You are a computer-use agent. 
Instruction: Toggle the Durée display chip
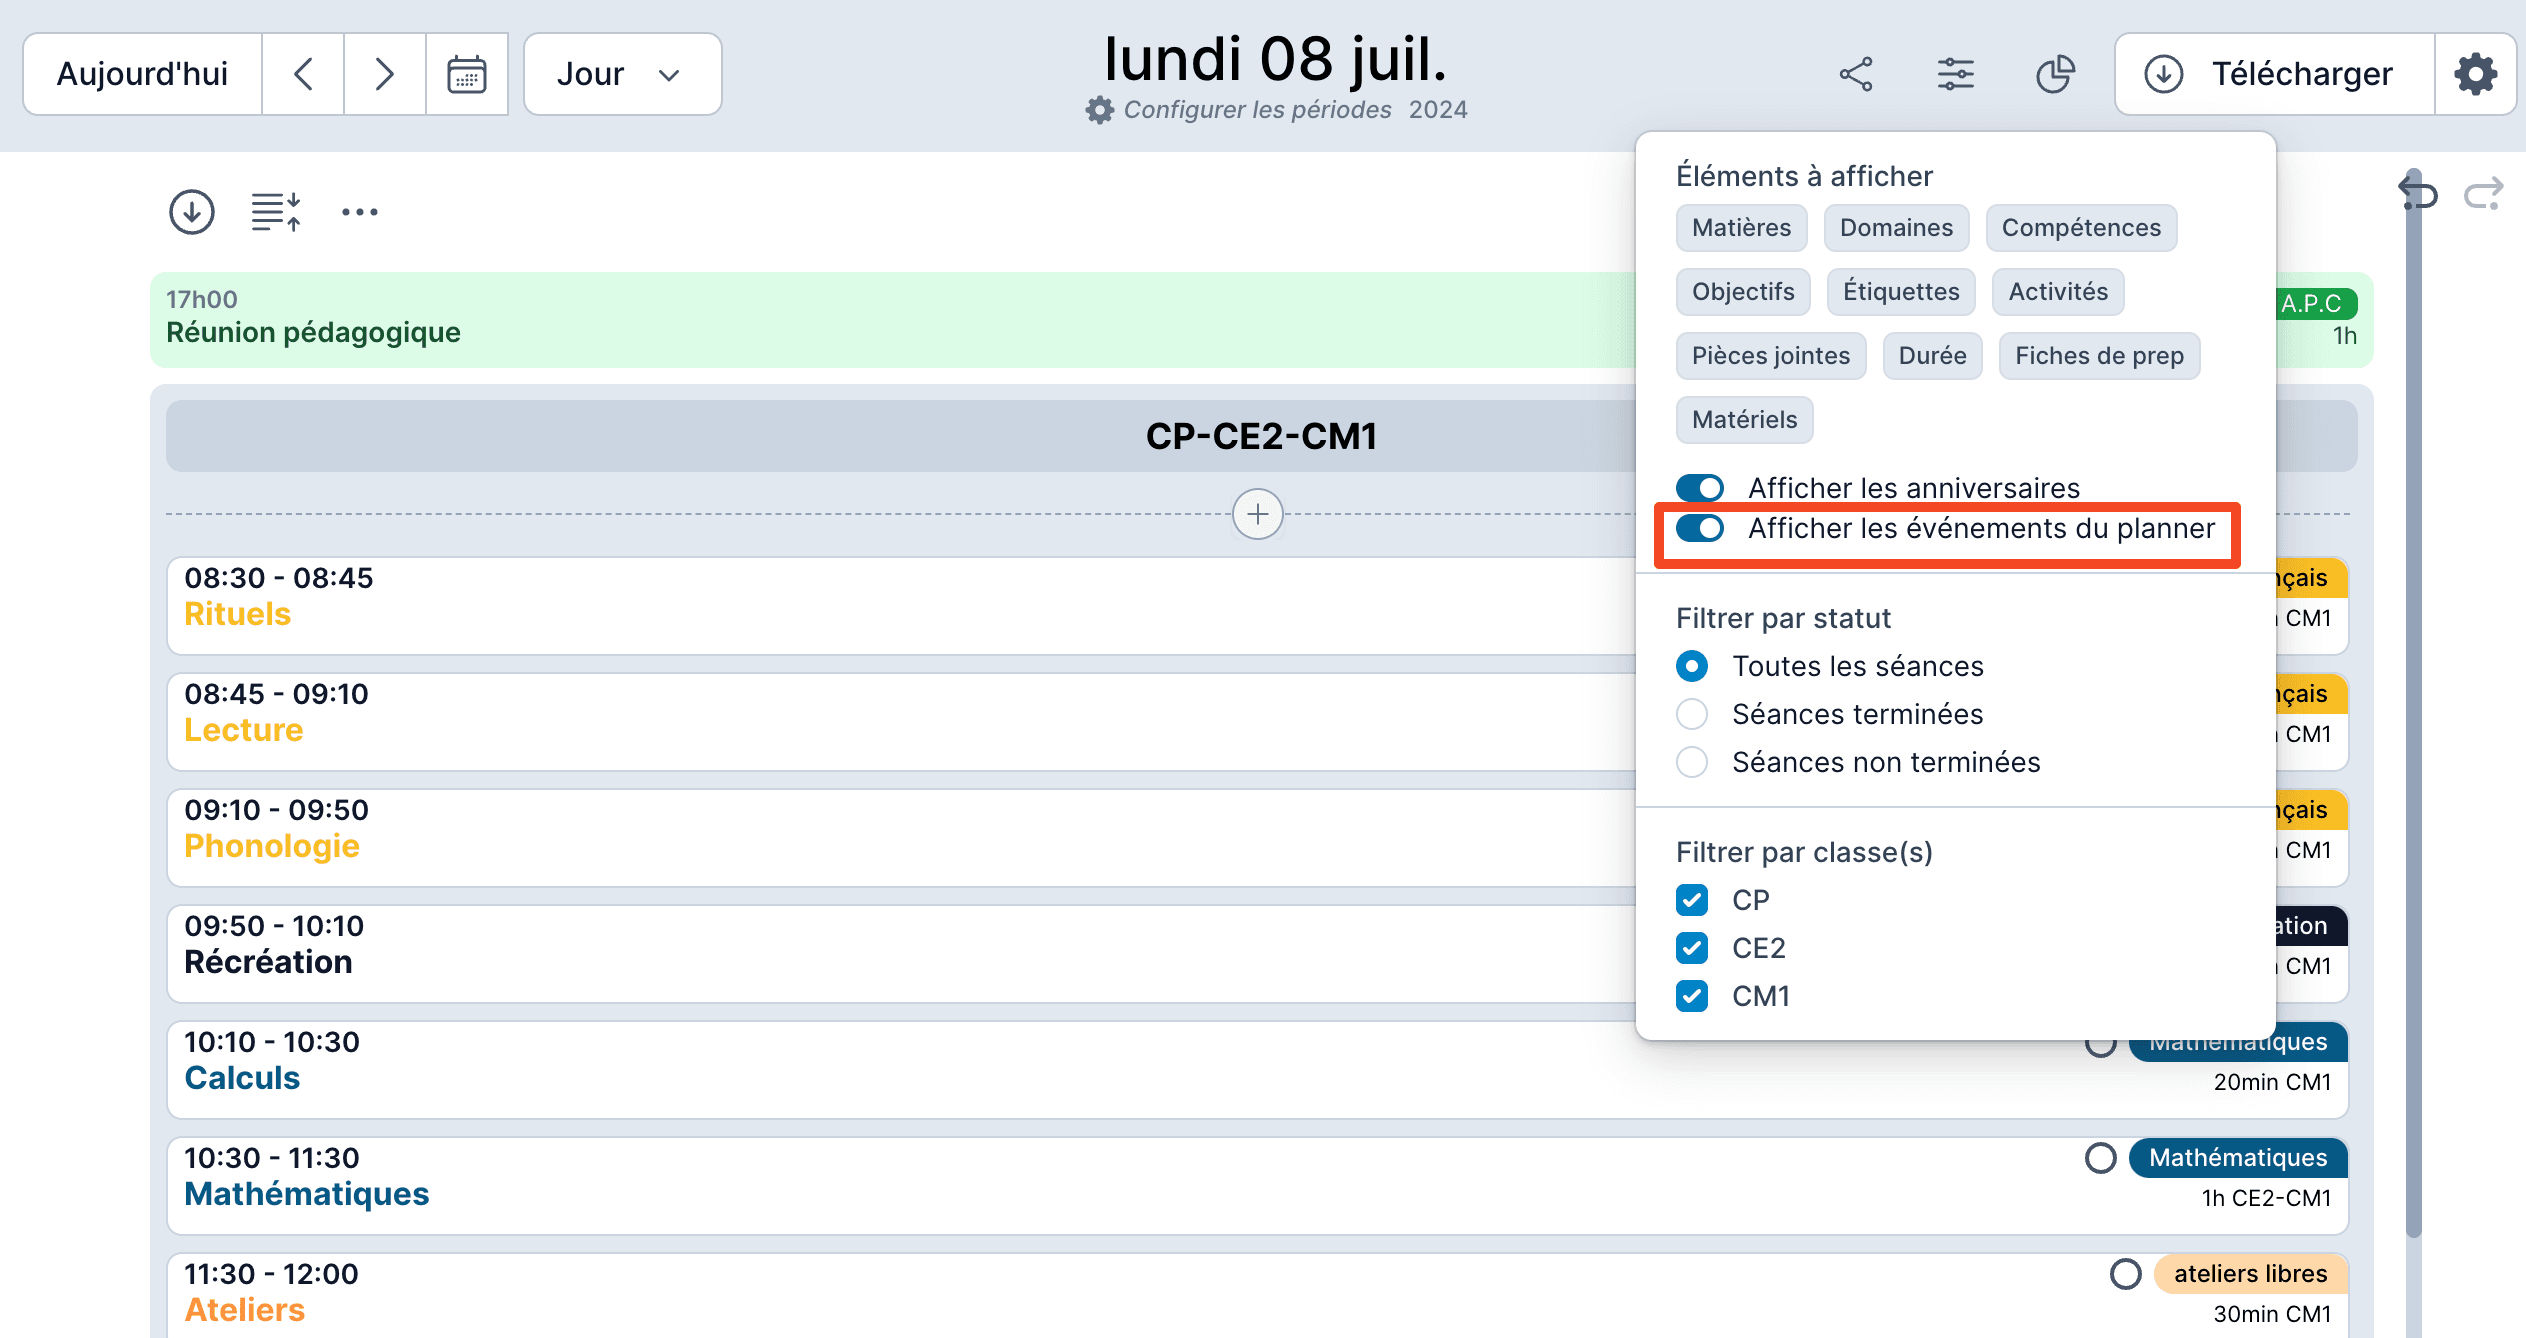coord(1932,356)
